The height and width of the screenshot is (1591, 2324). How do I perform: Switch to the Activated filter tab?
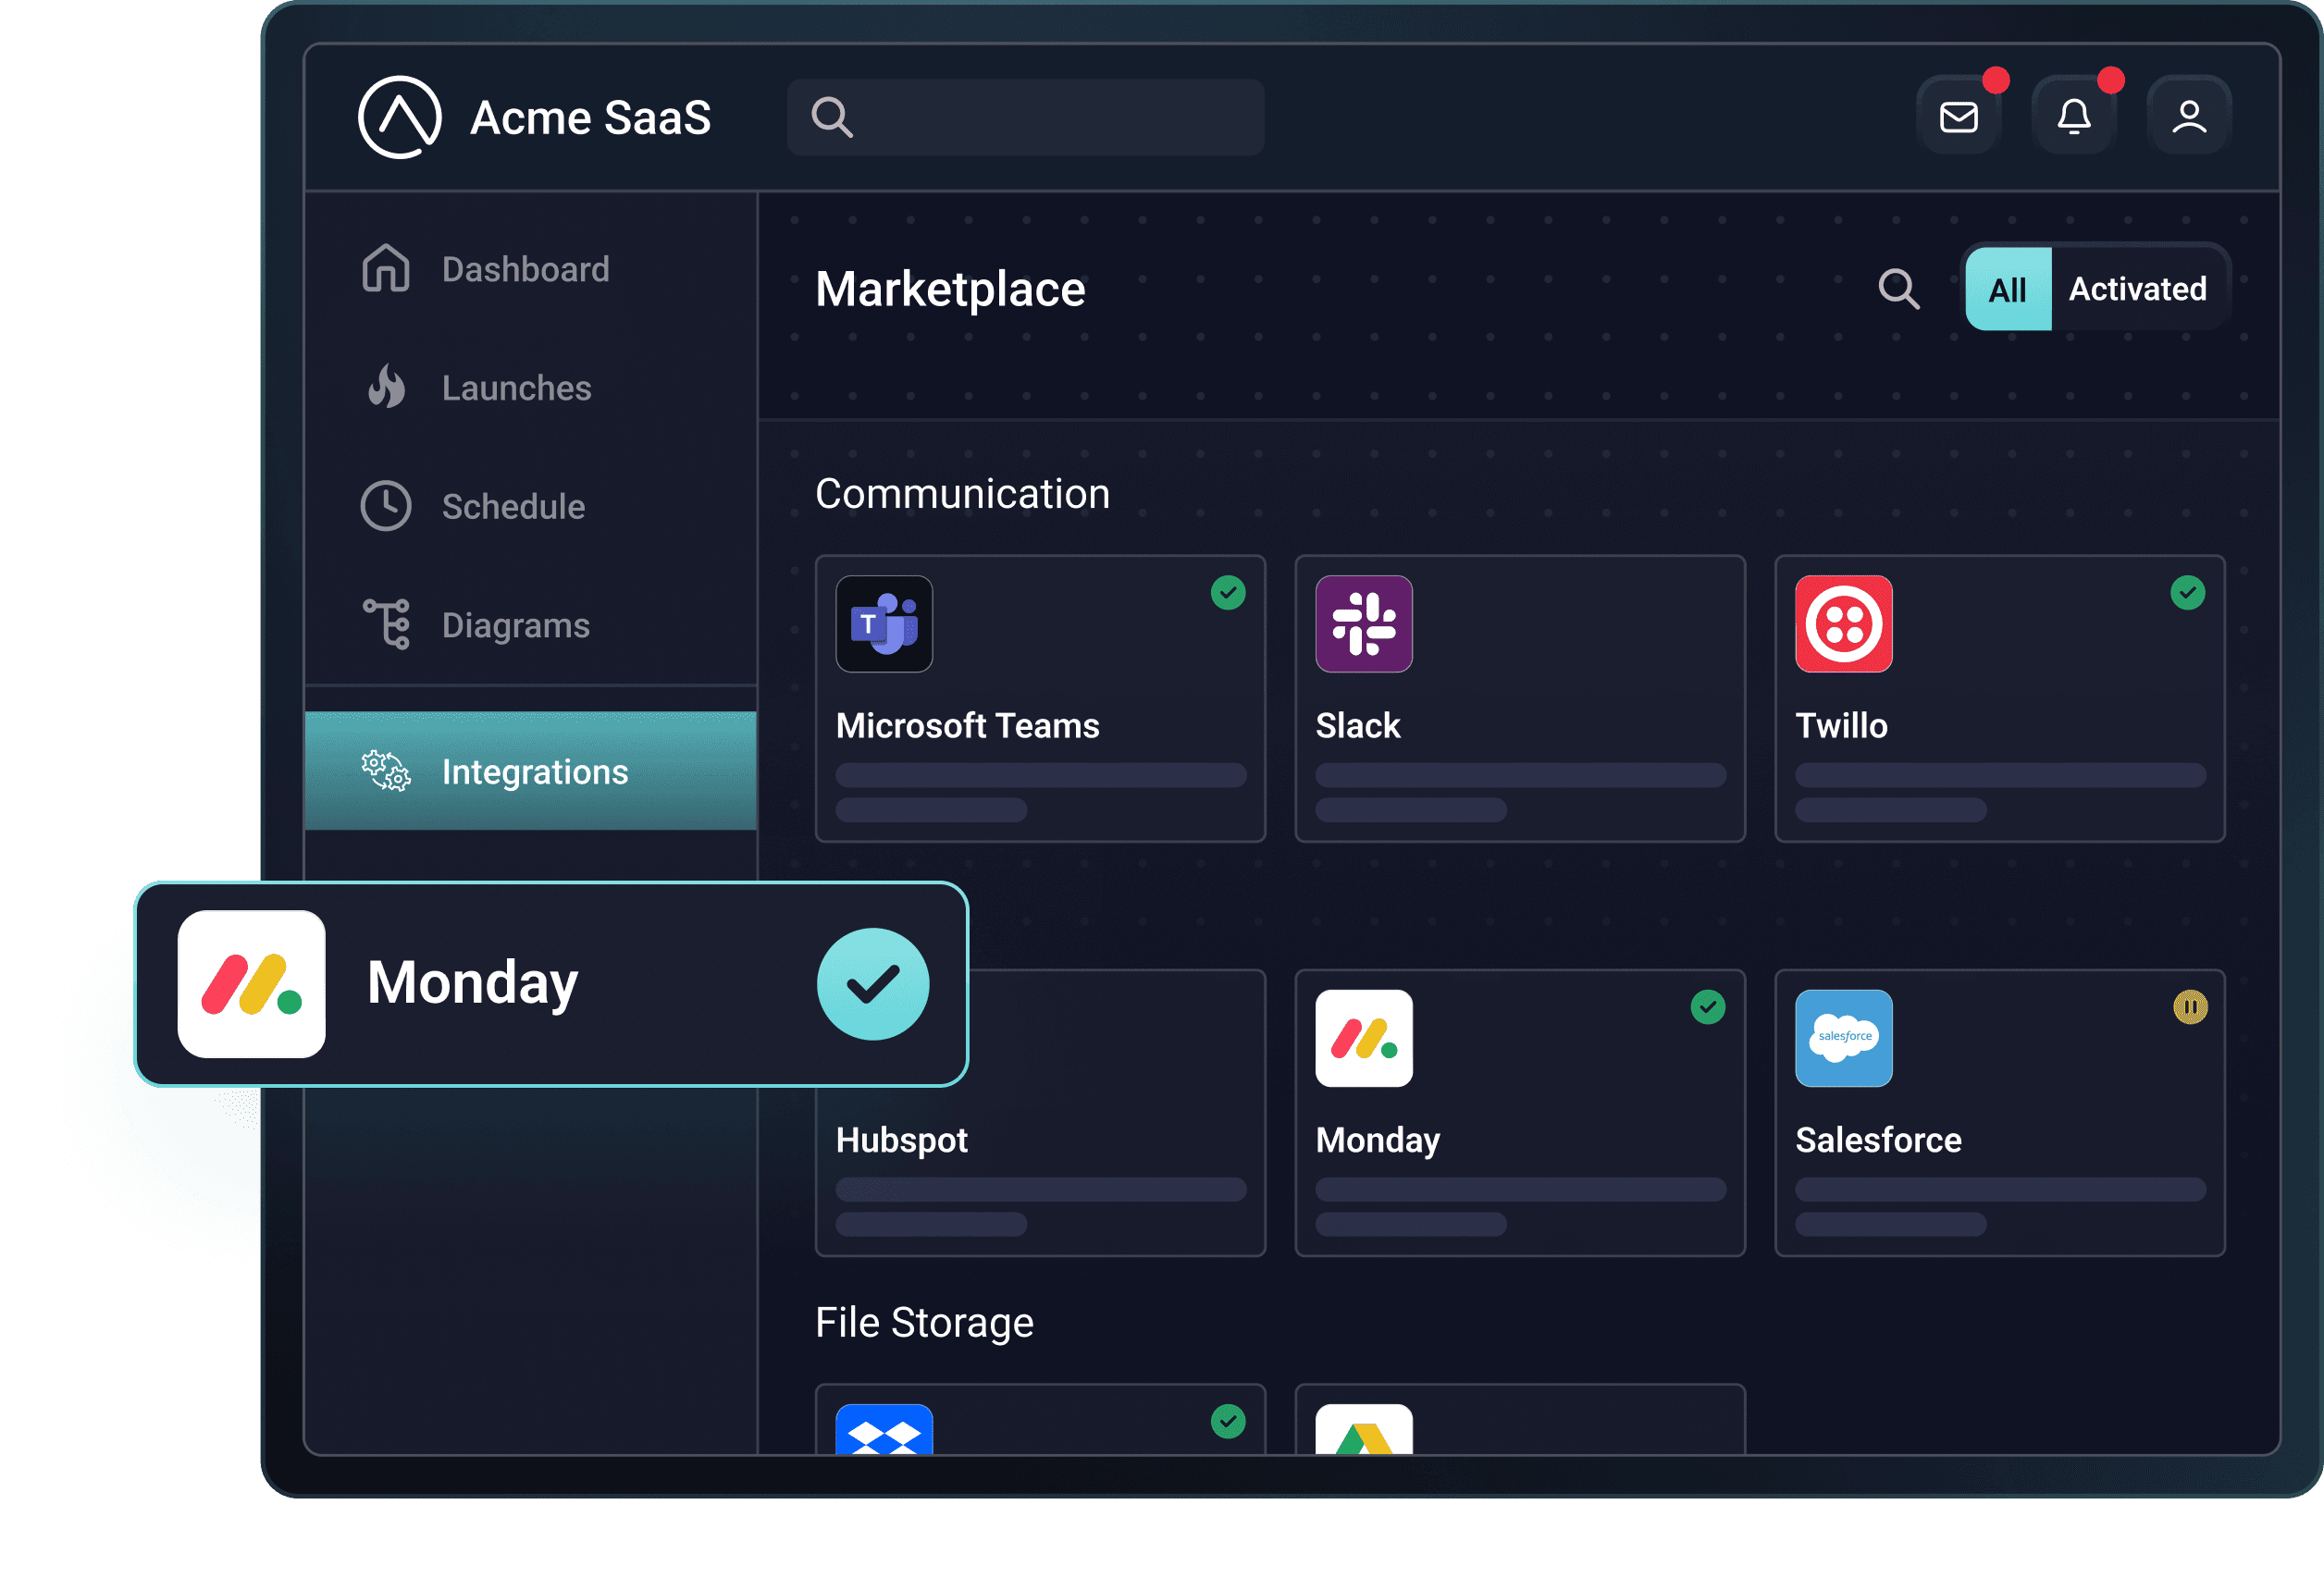coord(2138,289)
